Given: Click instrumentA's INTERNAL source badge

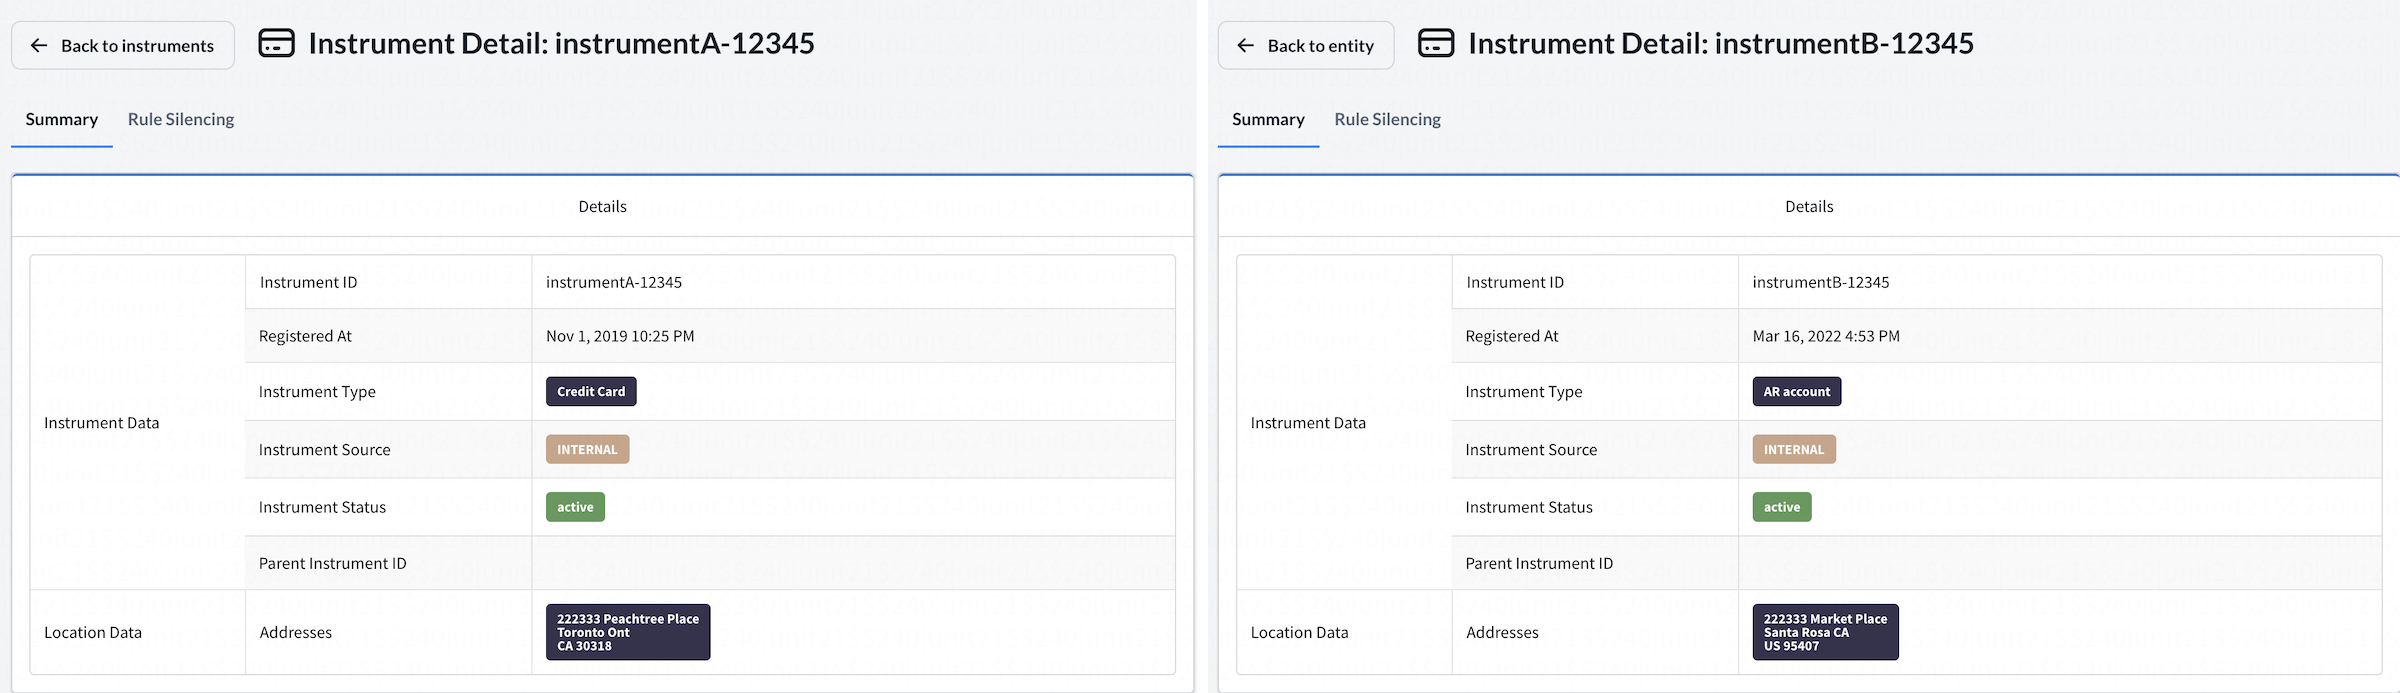Looking at the screenshot, I should 587,450.
